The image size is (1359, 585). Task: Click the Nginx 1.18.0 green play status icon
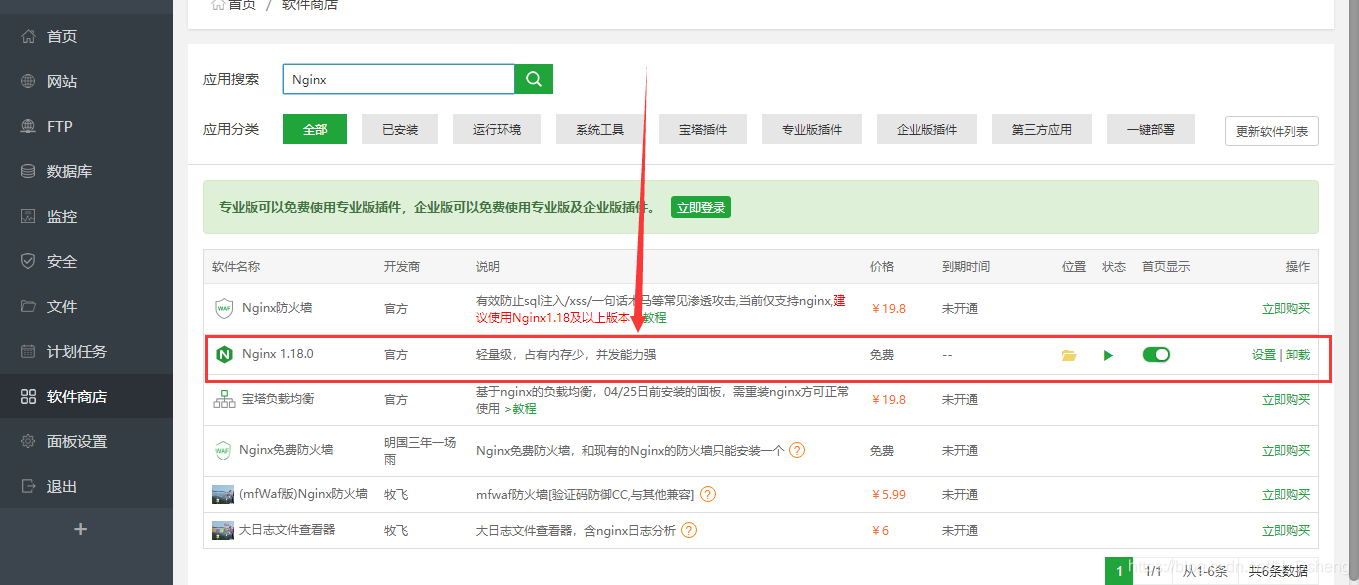1108,355
